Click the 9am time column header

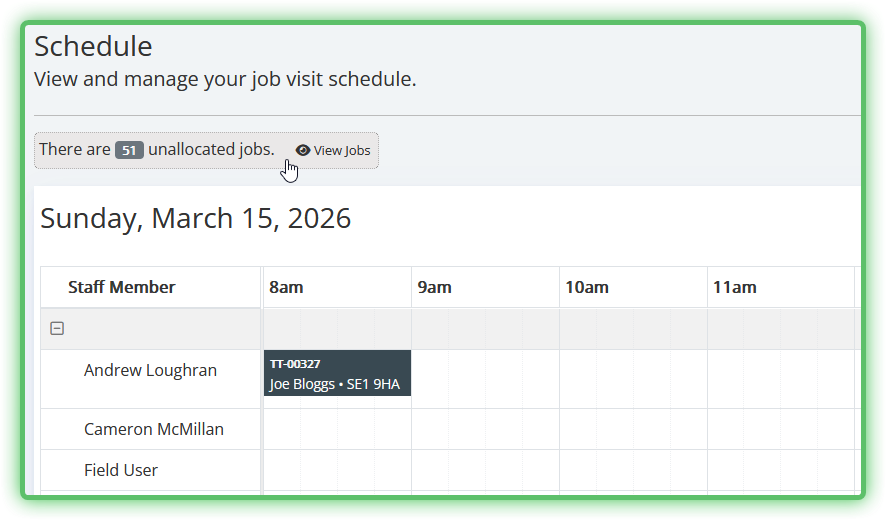pos(434,287)
